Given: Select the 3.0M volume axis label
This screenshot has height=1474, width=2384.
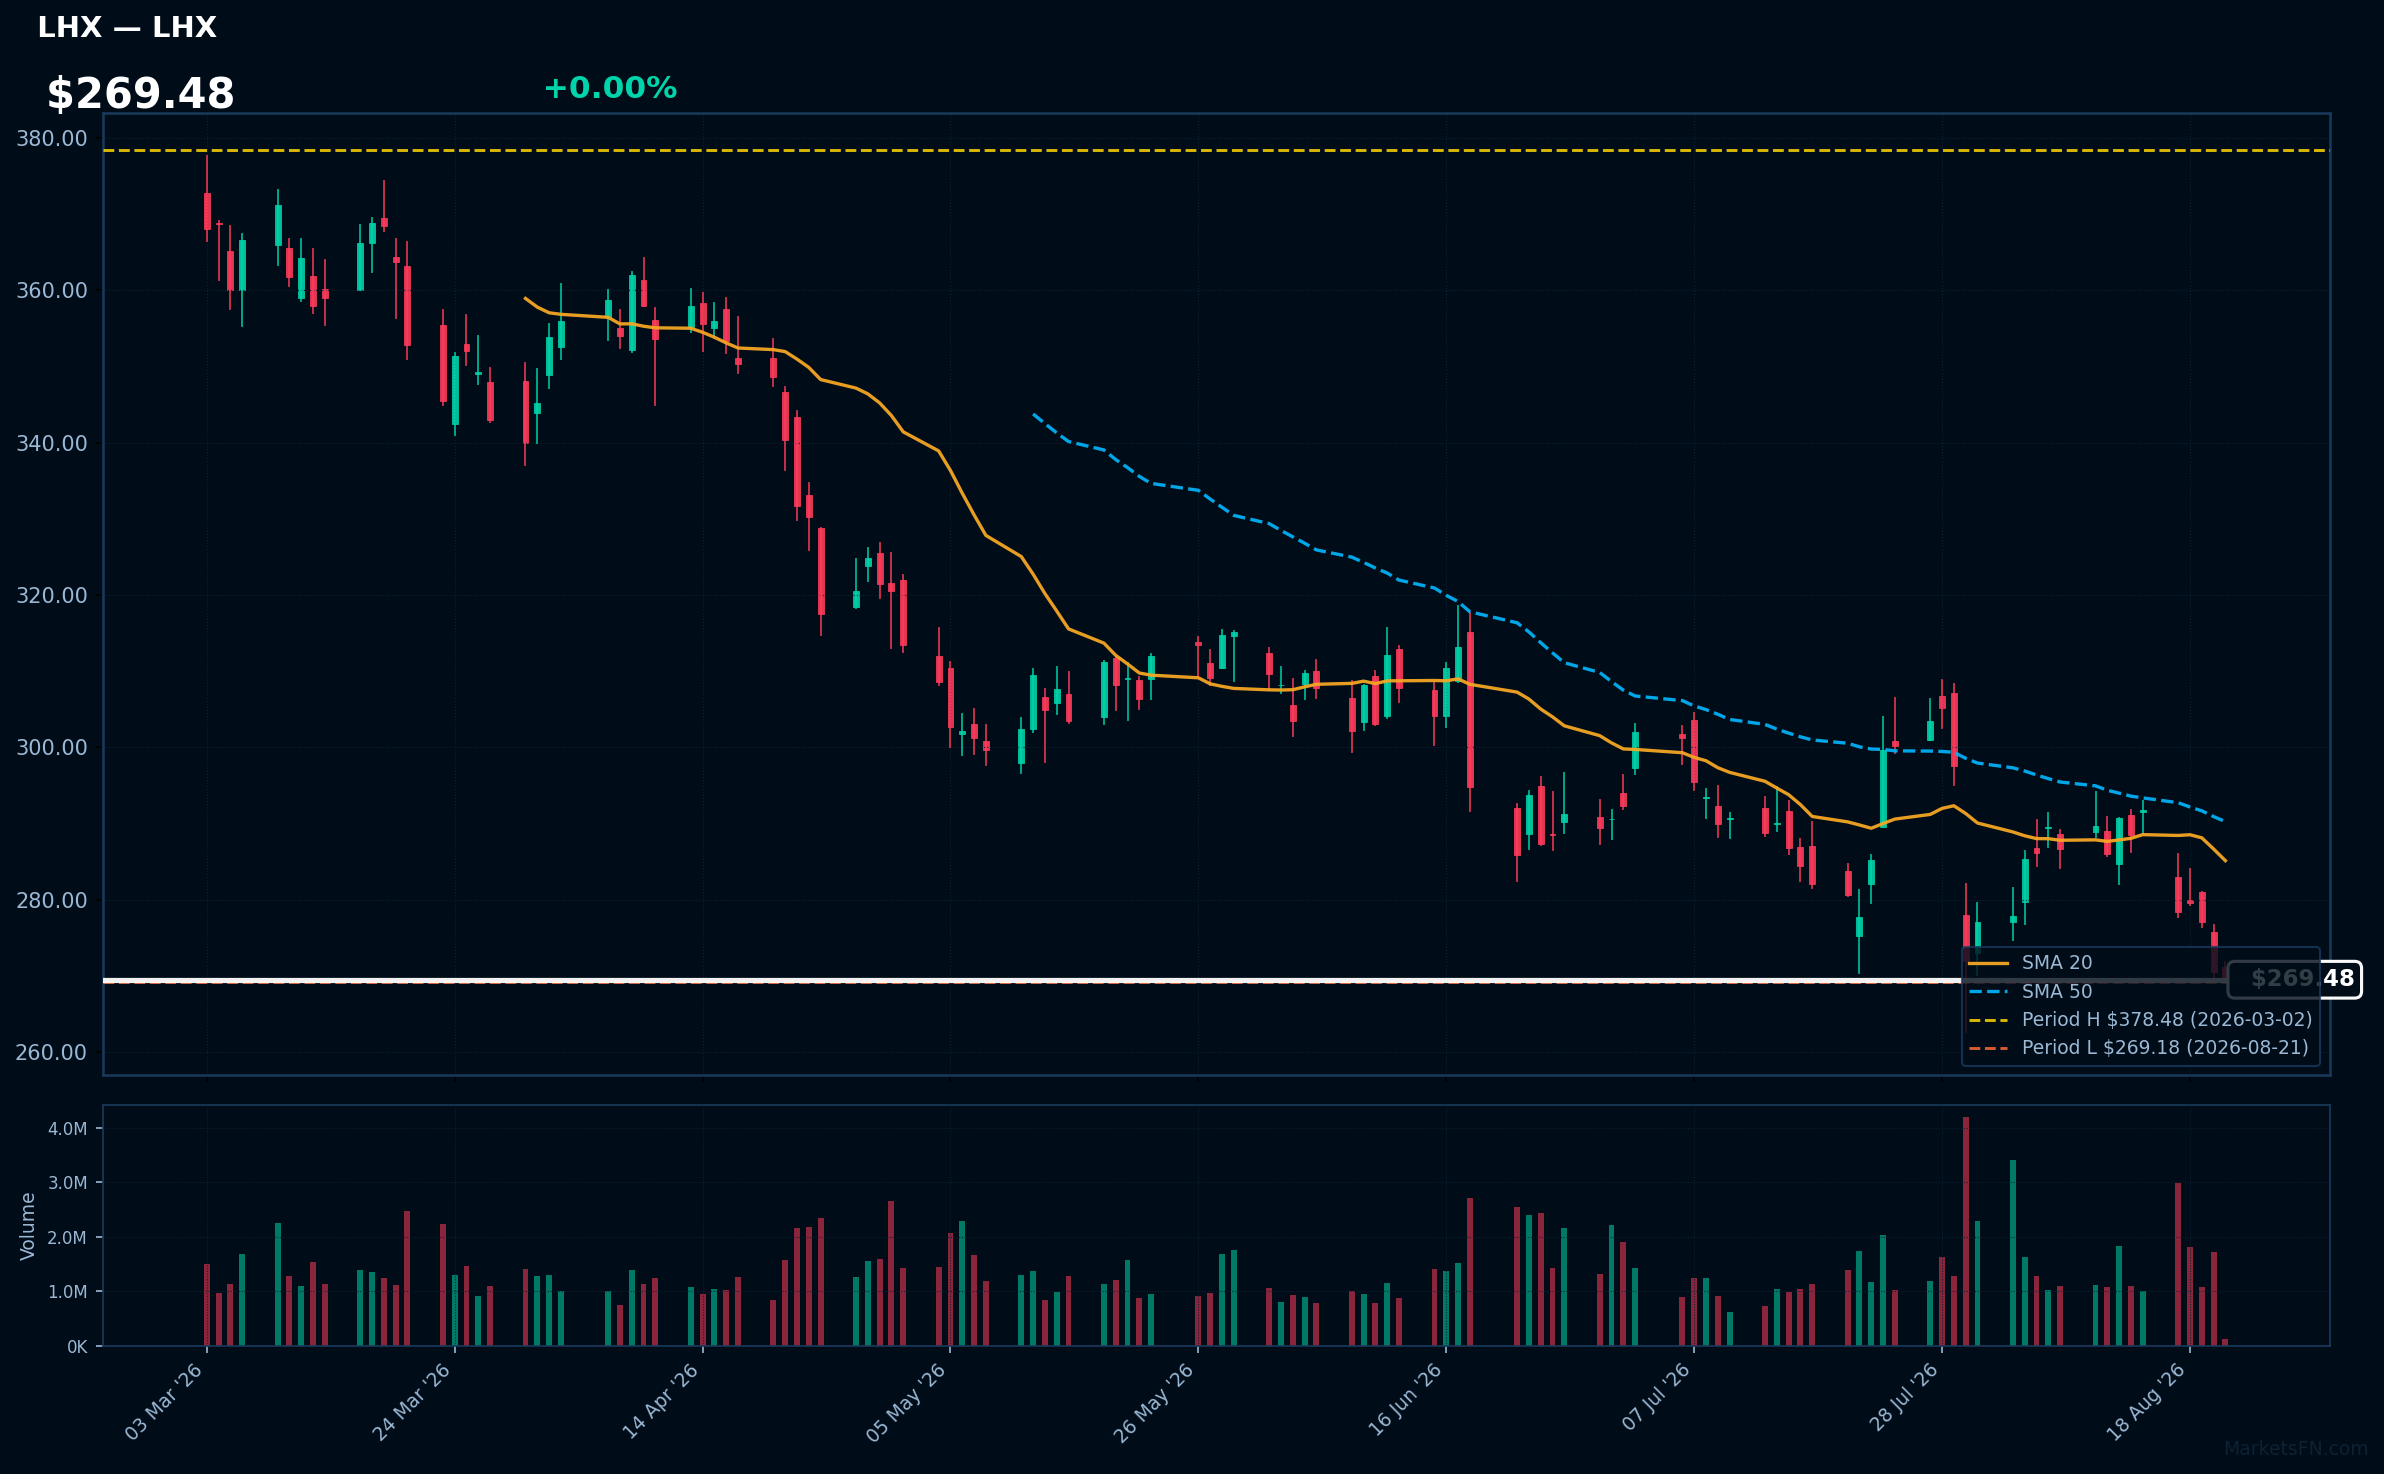Looking at the screenshot, I should pos(68,1183).
